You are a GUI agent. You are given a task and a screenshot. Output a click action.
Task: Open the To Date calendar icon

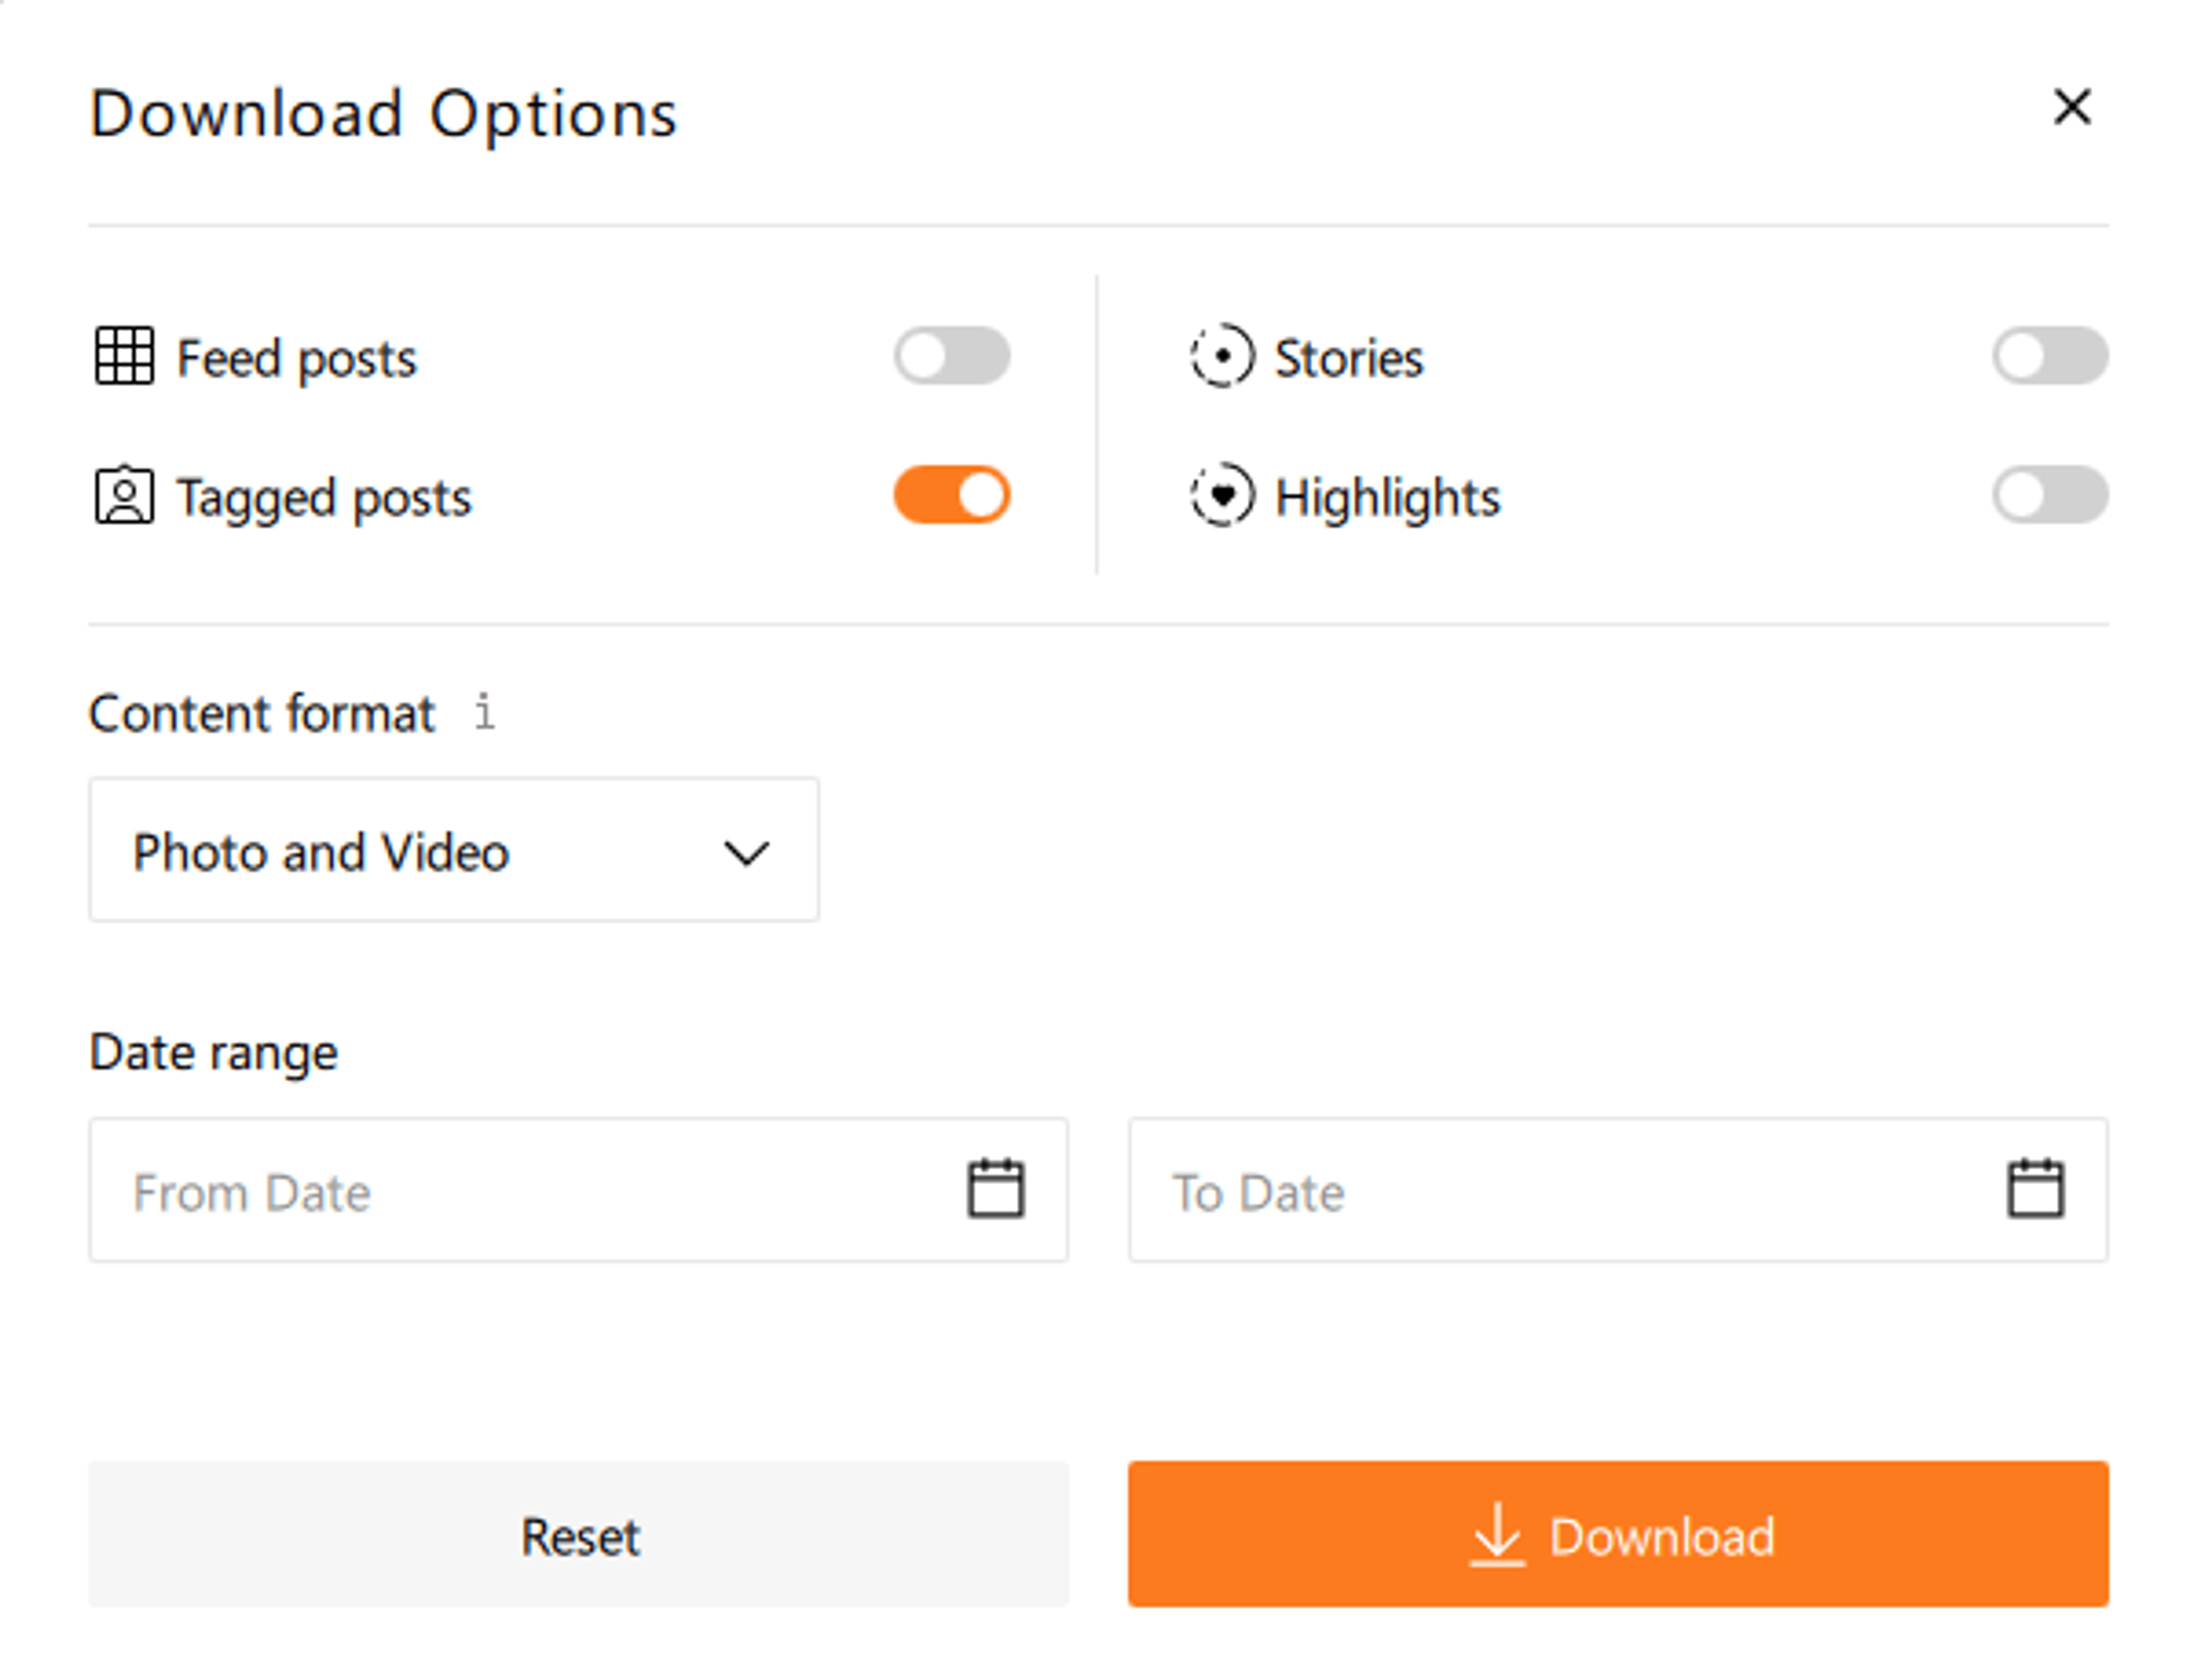(x=2035, y=1189)
